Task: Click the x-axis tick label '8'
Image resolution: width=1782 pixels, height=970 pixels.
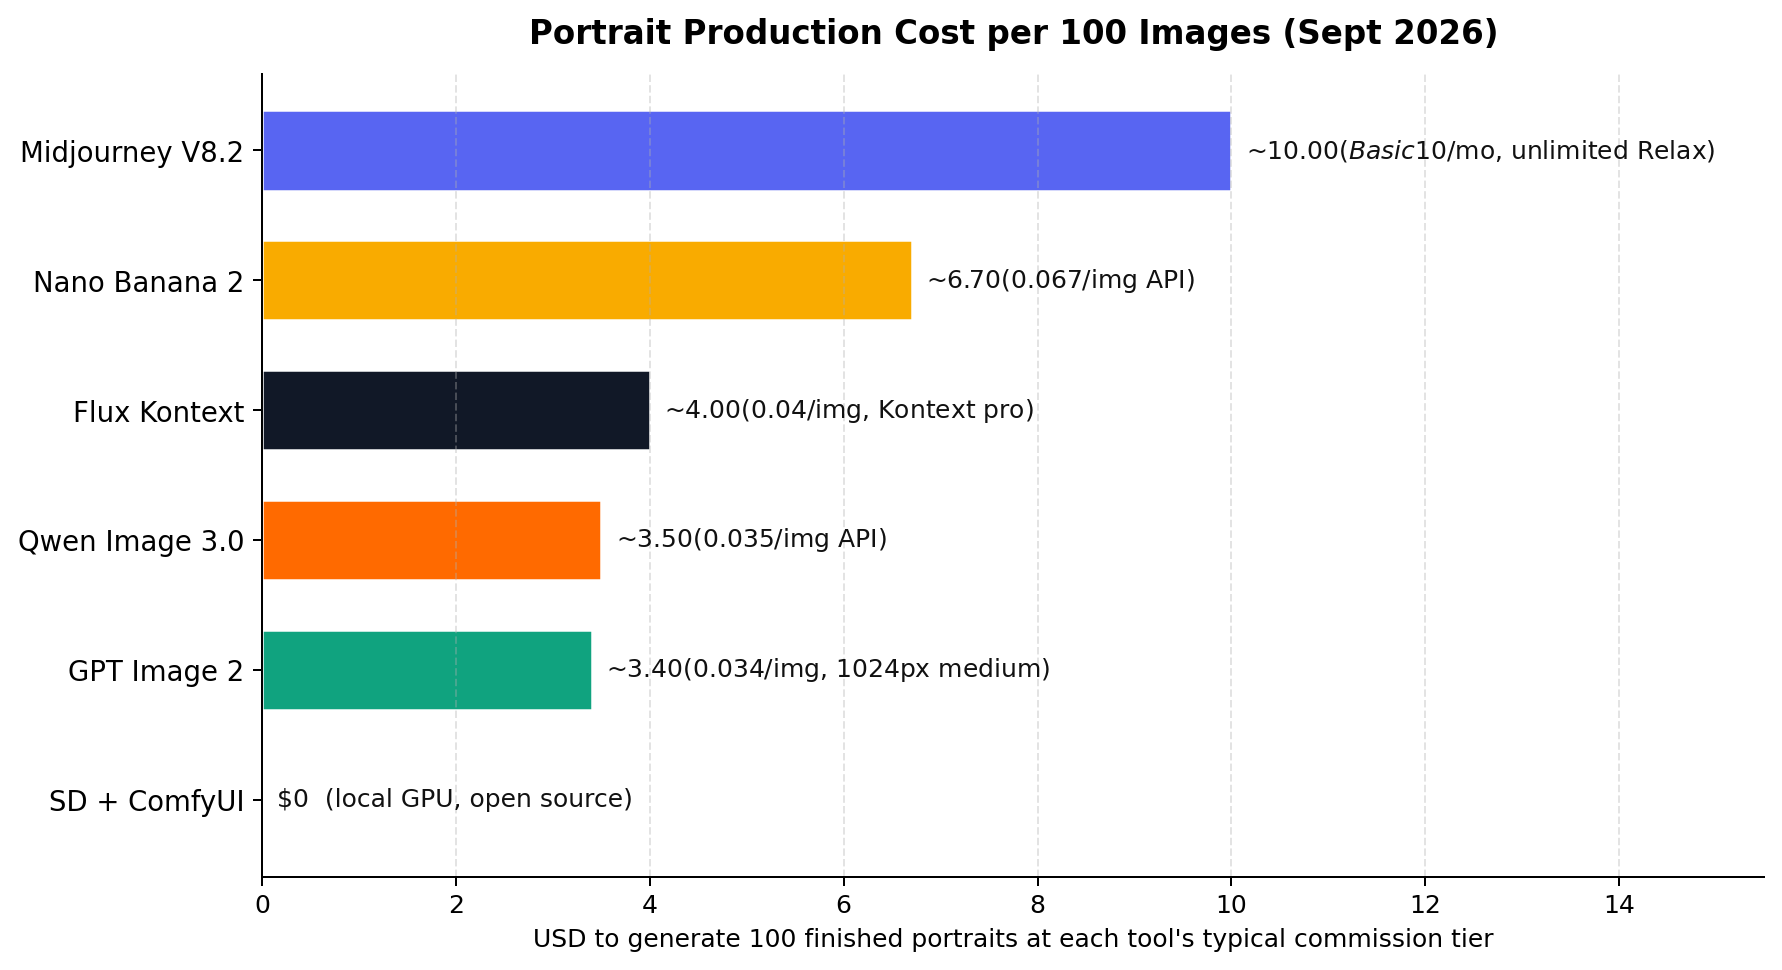Action: tap(1038, 905)
